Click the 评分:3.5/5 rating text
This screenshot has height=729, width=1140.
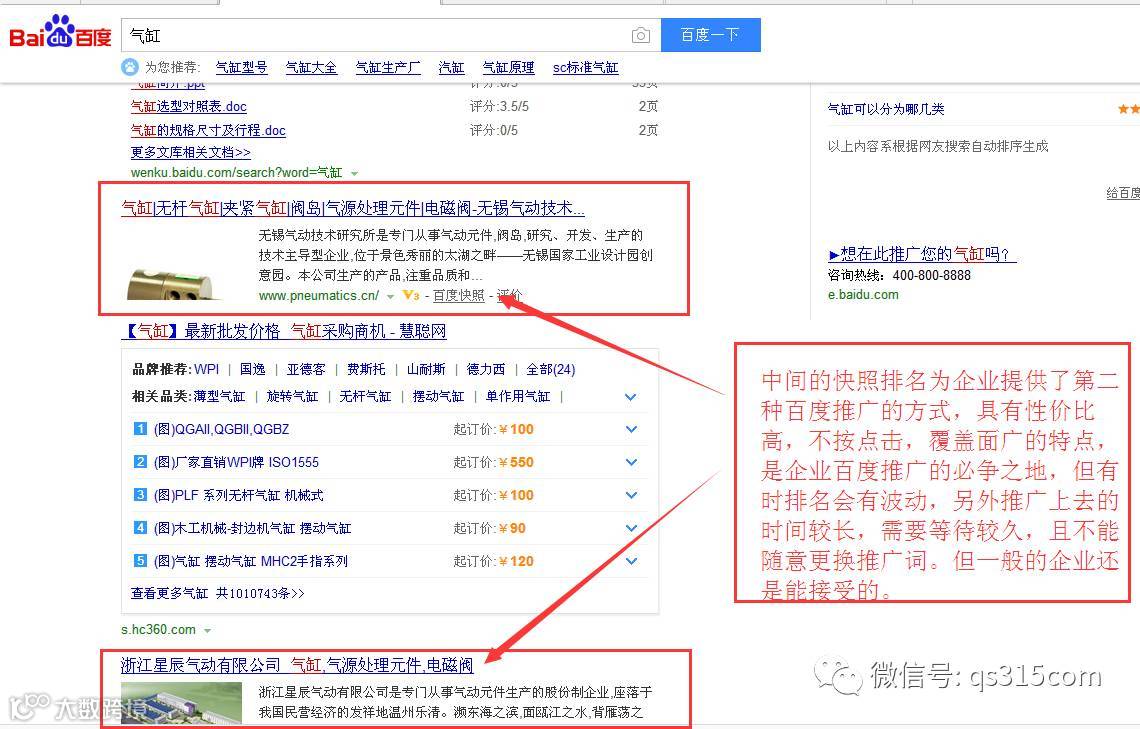[499, 106]
